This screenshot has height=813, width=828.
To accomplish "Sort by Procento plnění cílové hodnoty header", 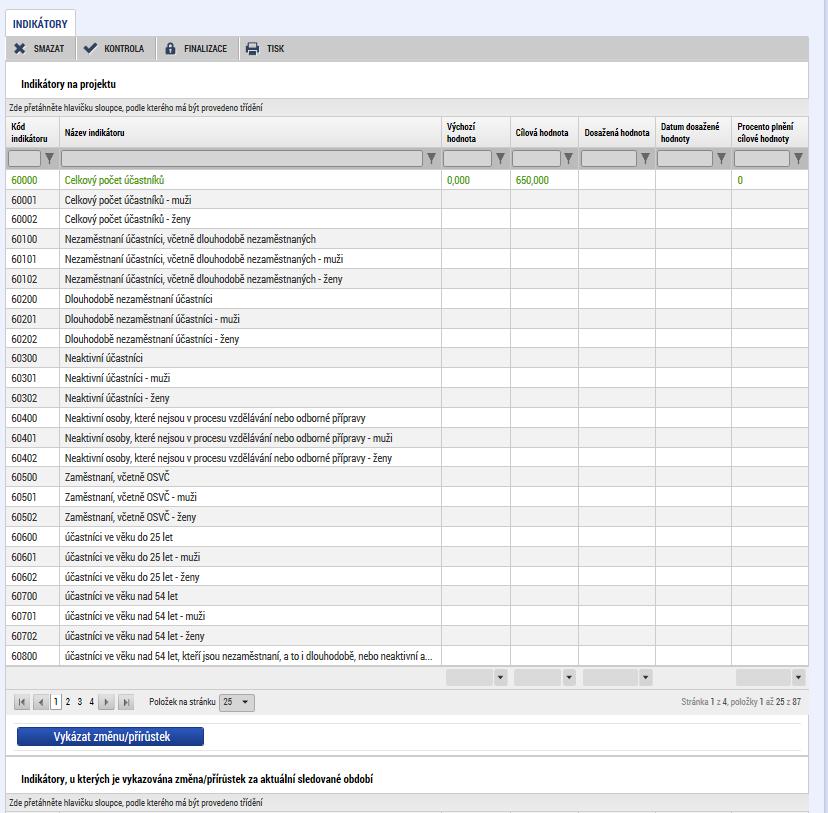I will 770,133.
